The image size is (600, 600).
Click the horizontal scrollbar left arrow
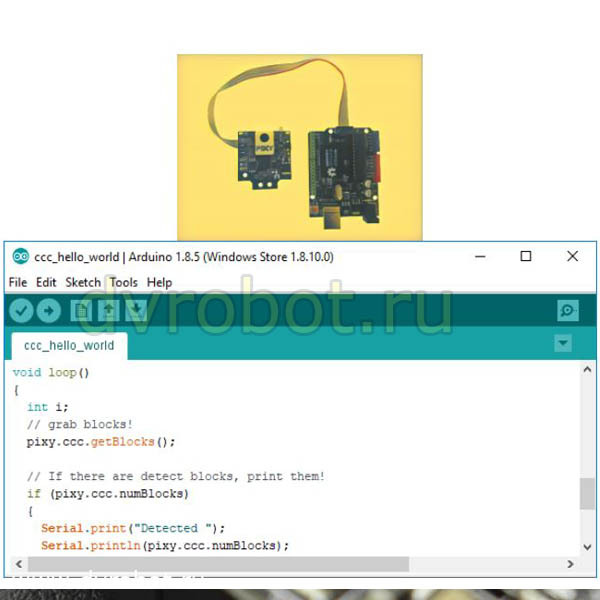click(19, 564)
